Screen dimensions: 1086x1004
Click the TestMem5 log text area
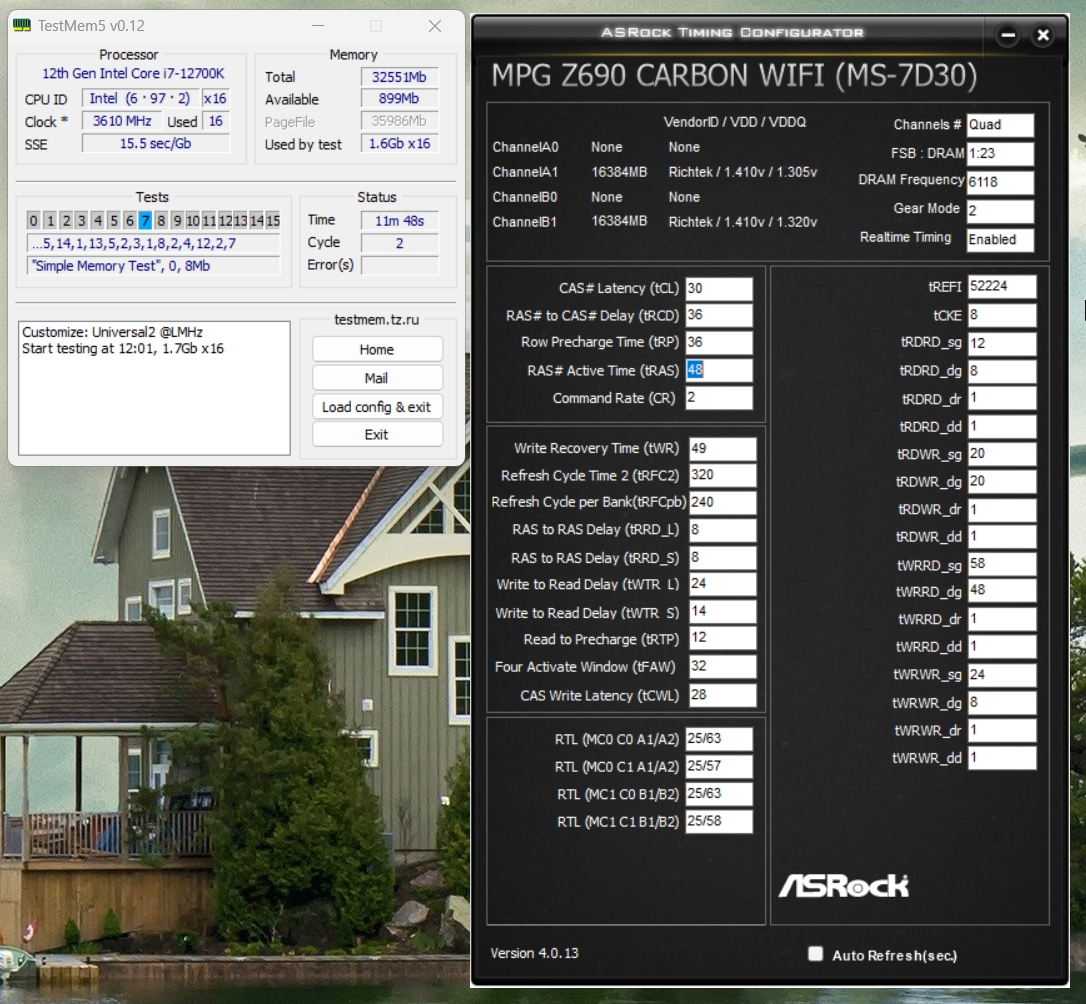coord(154,388)
